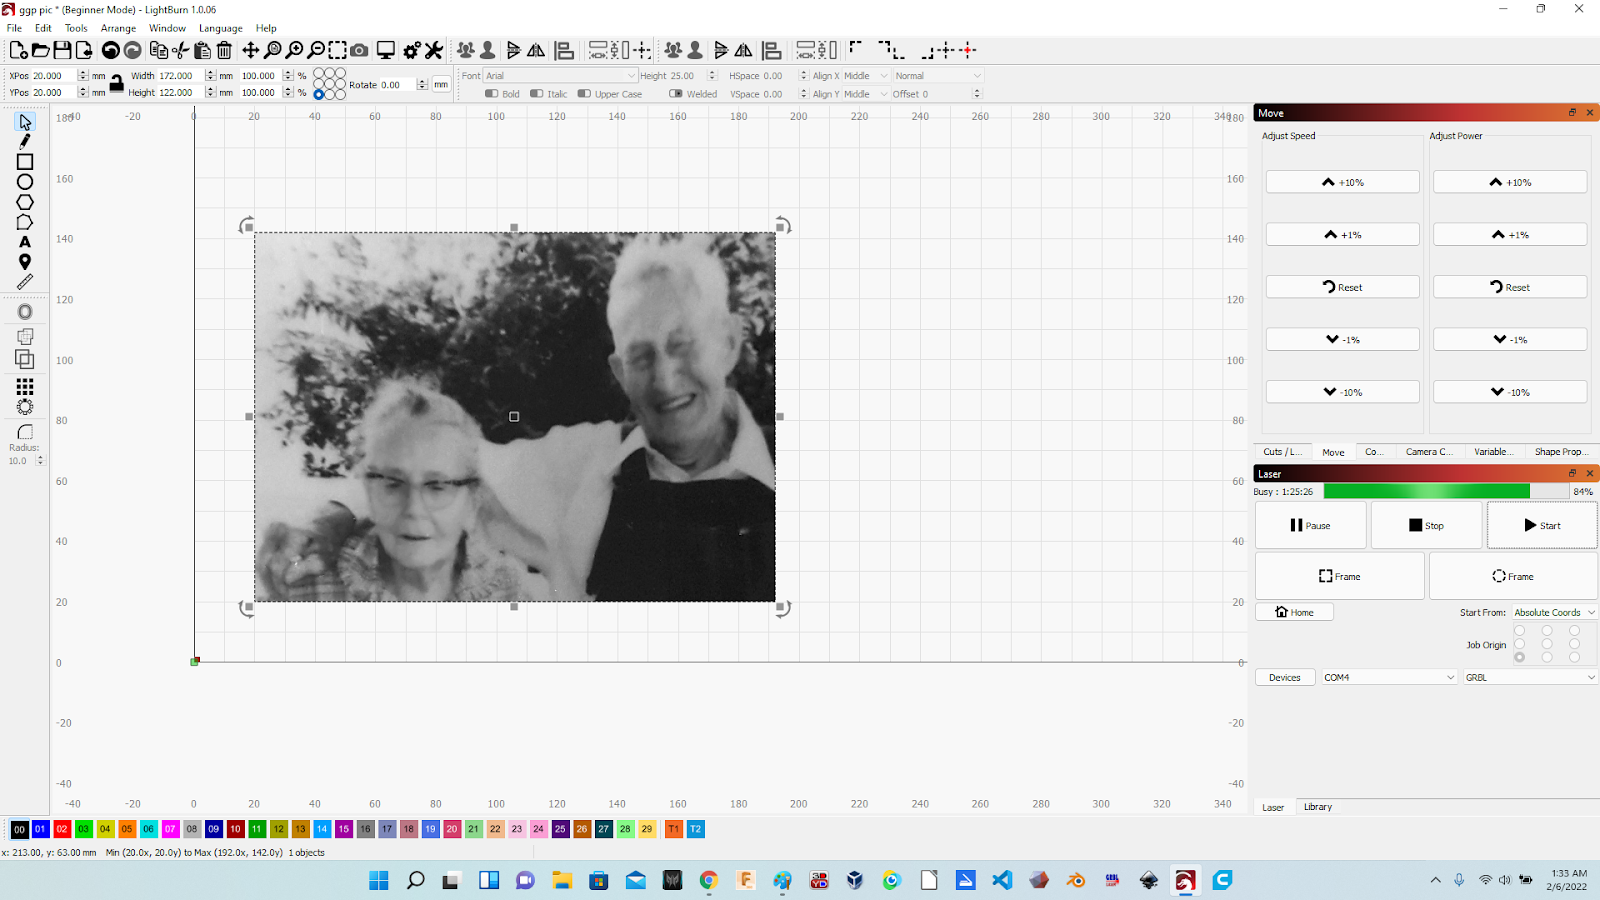The image size is (1600, 900).
Task: Undo the last action
Action: (x=111, y=50)
